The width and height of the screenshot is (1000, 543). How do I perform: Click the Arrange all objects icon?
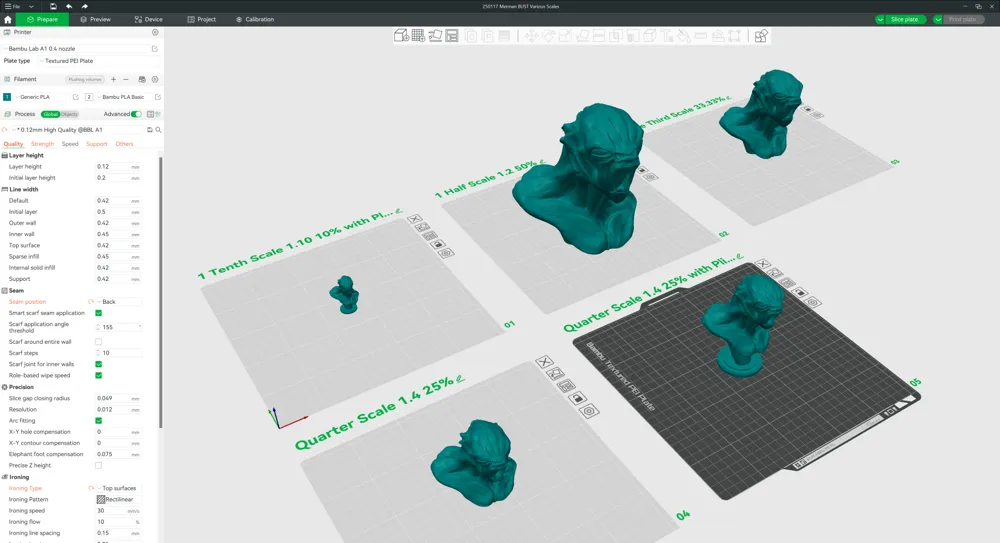pos(452,36)
